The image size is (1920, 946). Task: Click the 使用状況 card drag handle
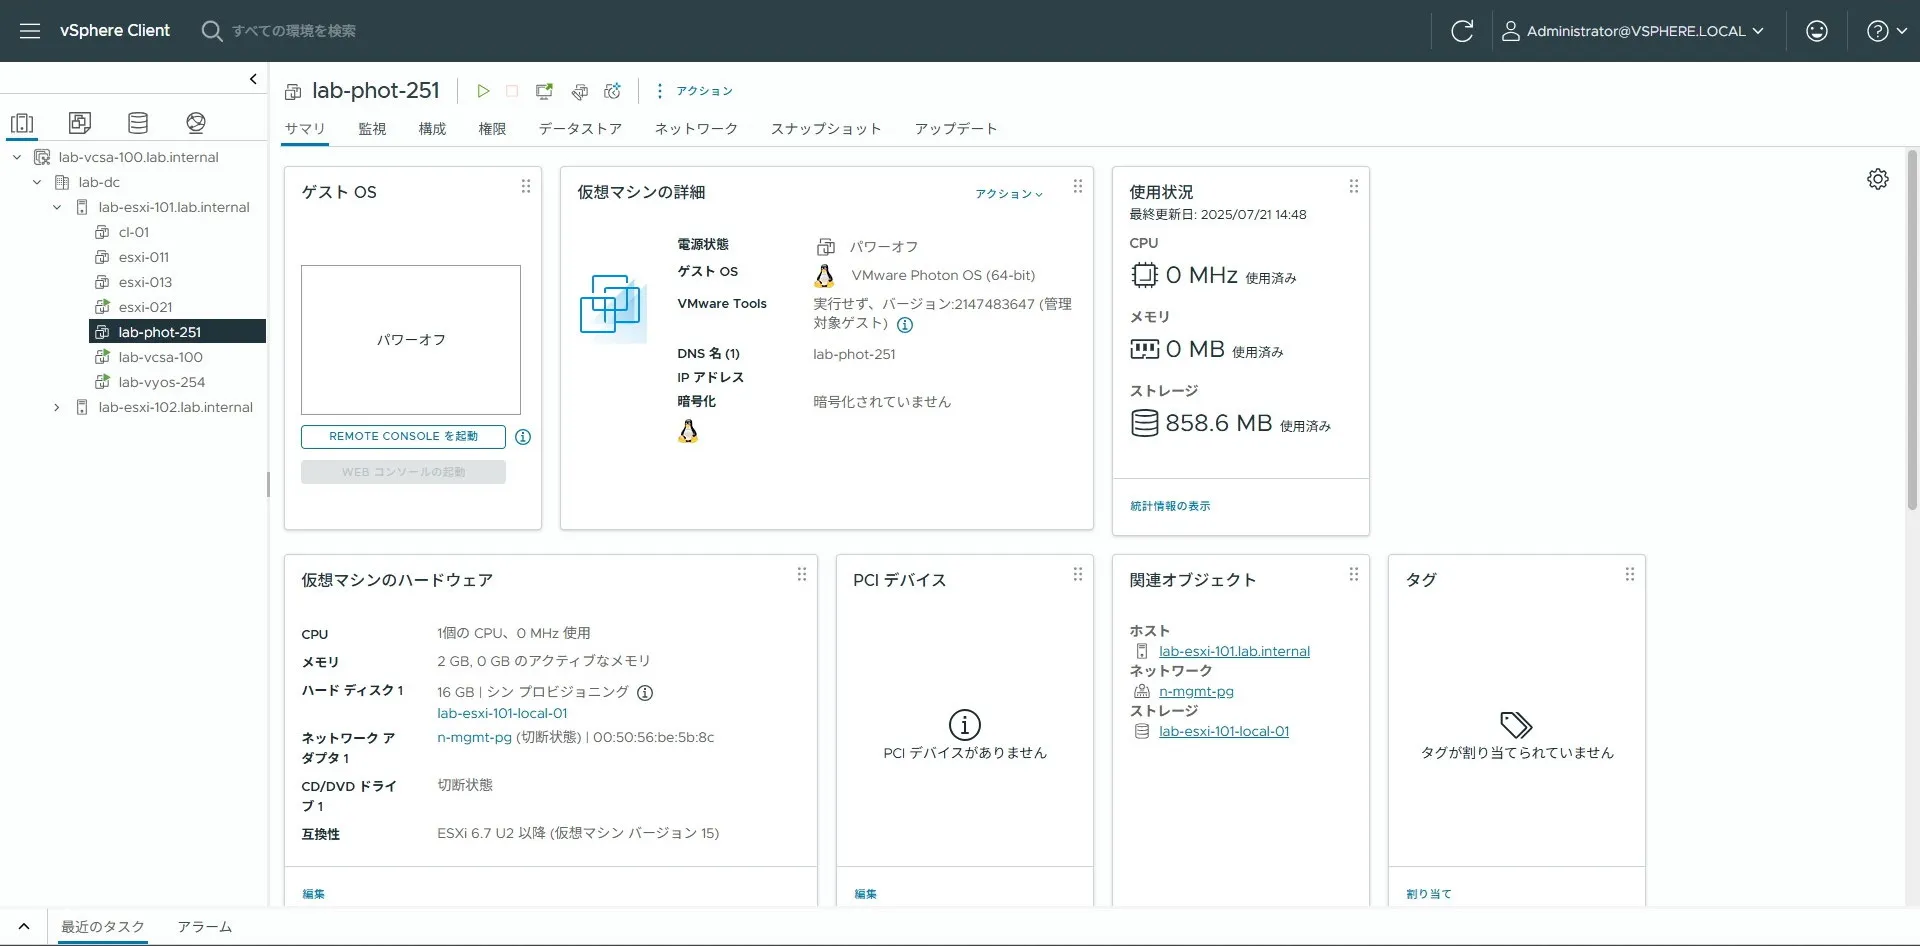[x=1354, y=187]
